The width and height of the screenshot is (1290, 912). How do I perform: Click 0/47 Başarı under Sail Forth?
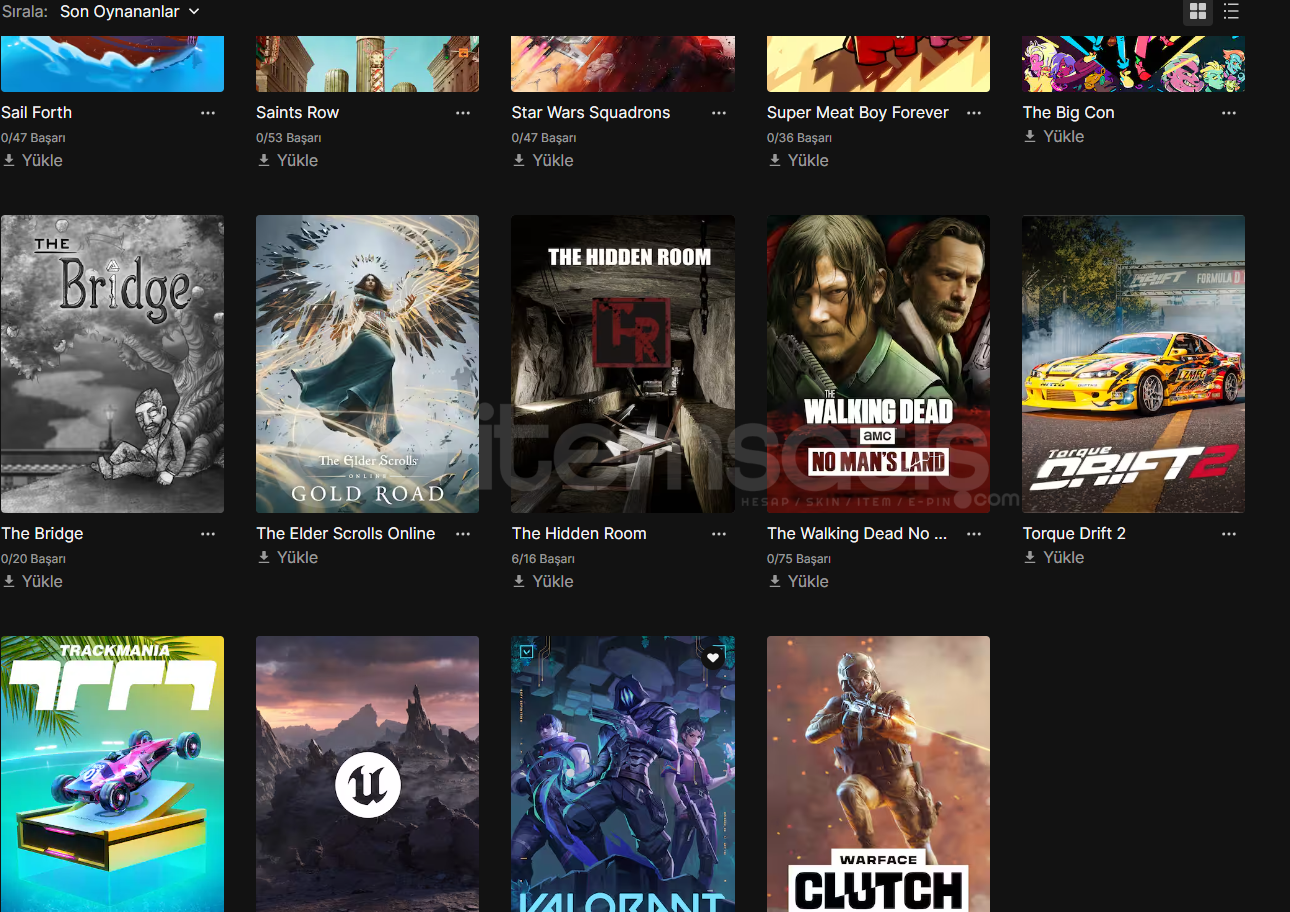tap(33, 138)
